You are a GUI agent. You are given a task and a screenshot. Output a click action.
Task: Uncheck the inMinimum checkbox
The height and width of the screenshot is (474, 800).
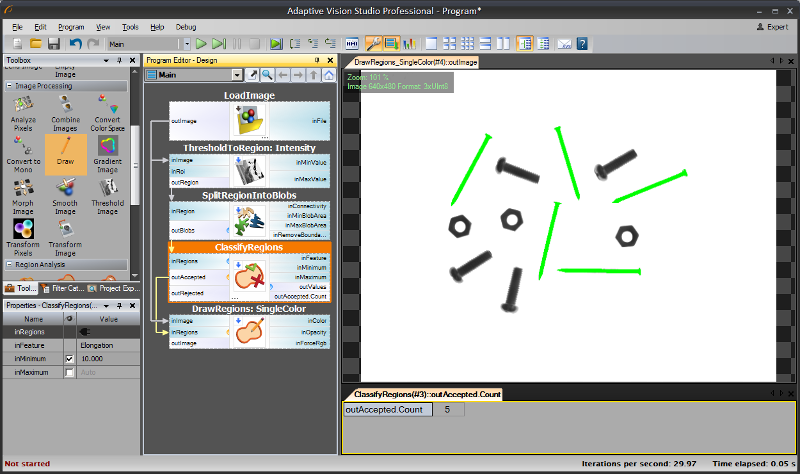coord(69,358)
